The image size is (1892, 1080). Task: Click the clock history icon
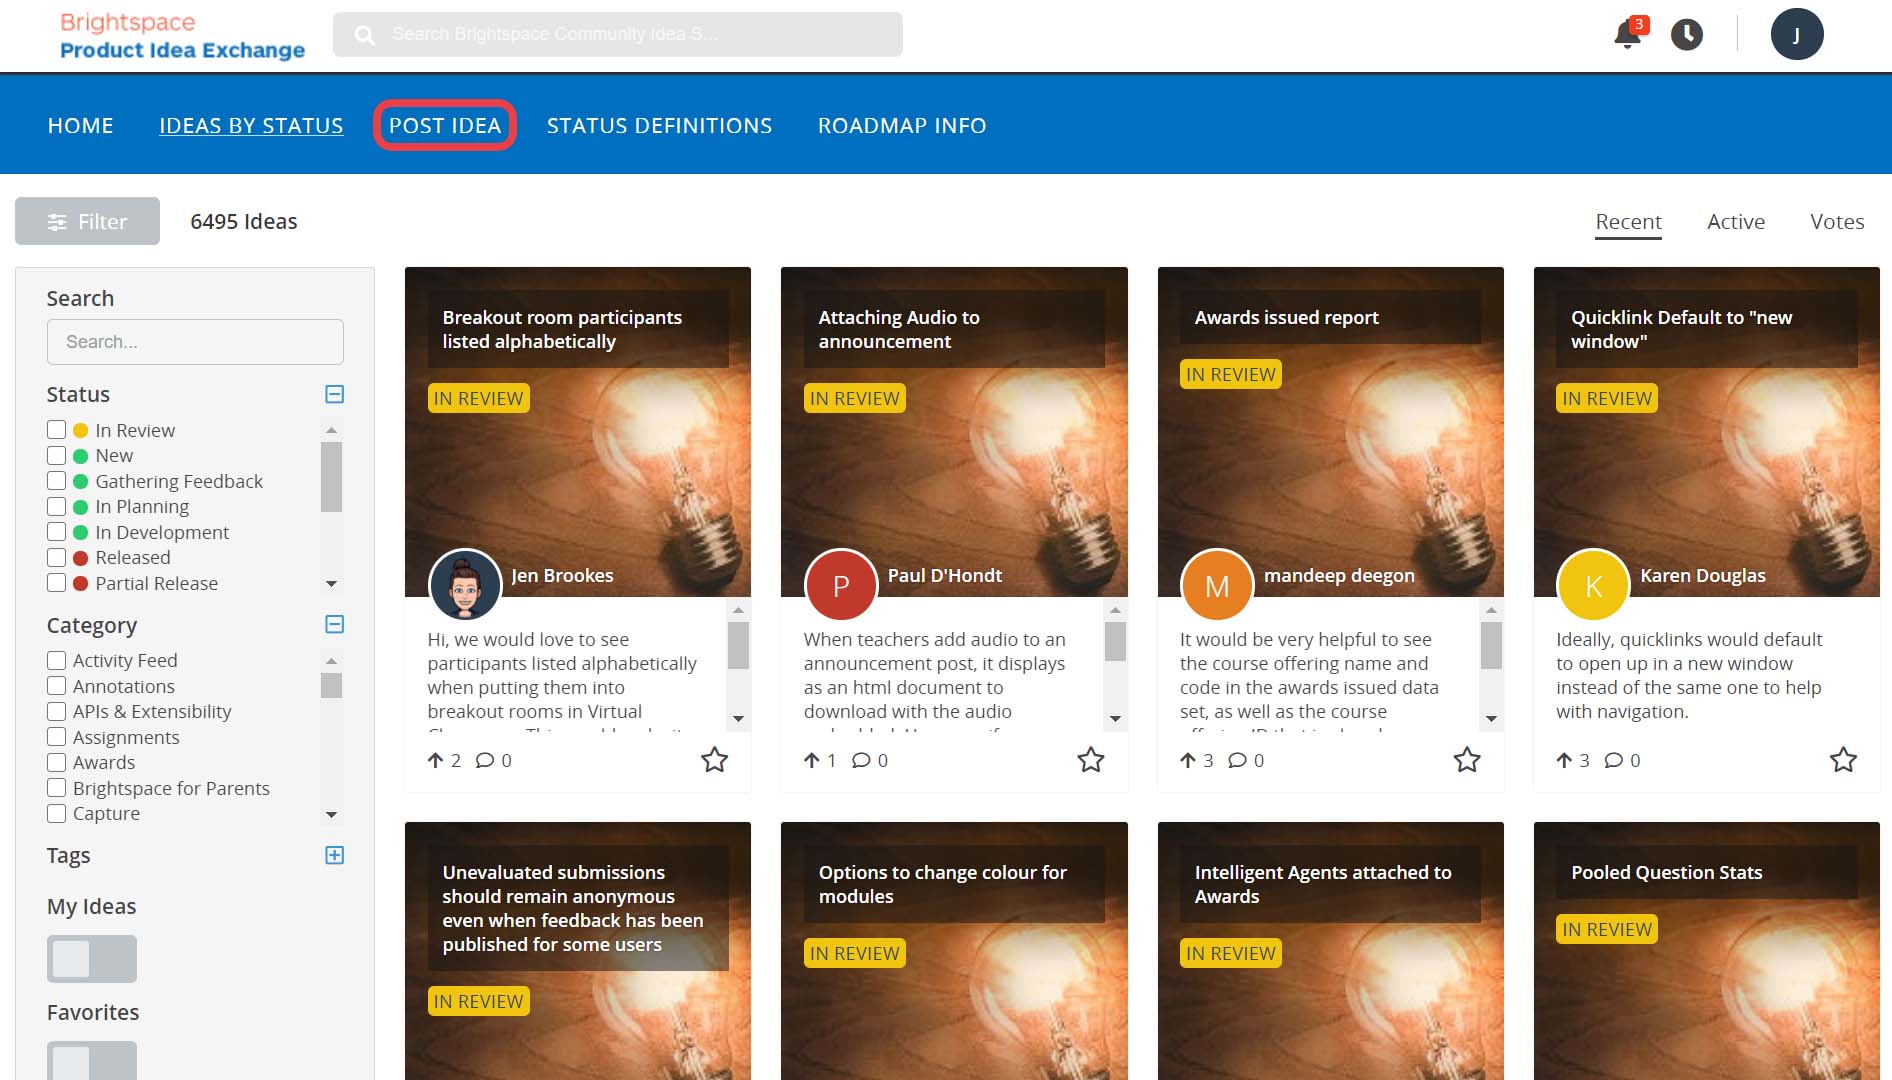(1687, 35)
